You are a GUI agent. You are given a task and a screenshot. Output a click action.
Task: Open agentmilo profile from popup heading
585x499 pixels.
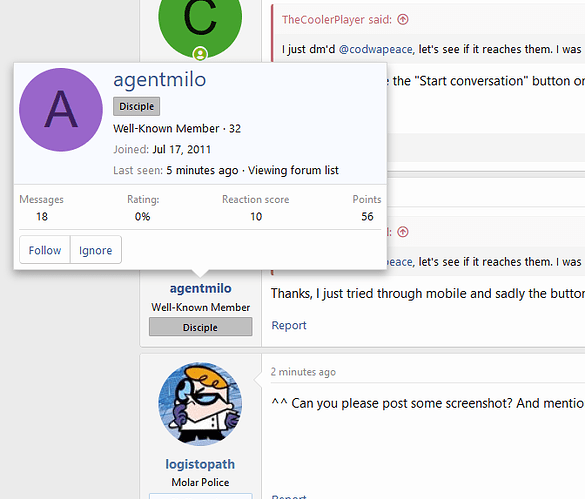point(159,79)
